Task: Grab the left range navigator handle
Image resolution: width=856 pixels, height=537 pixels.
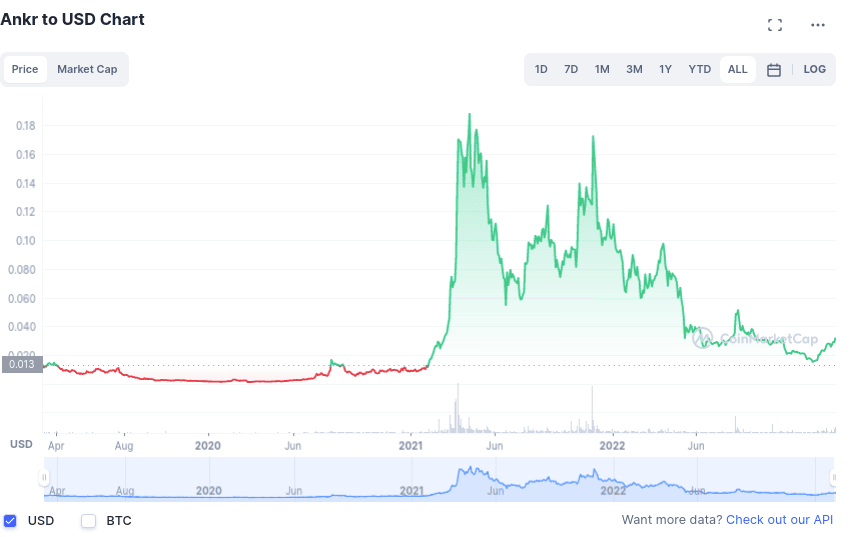Action: 44,478
